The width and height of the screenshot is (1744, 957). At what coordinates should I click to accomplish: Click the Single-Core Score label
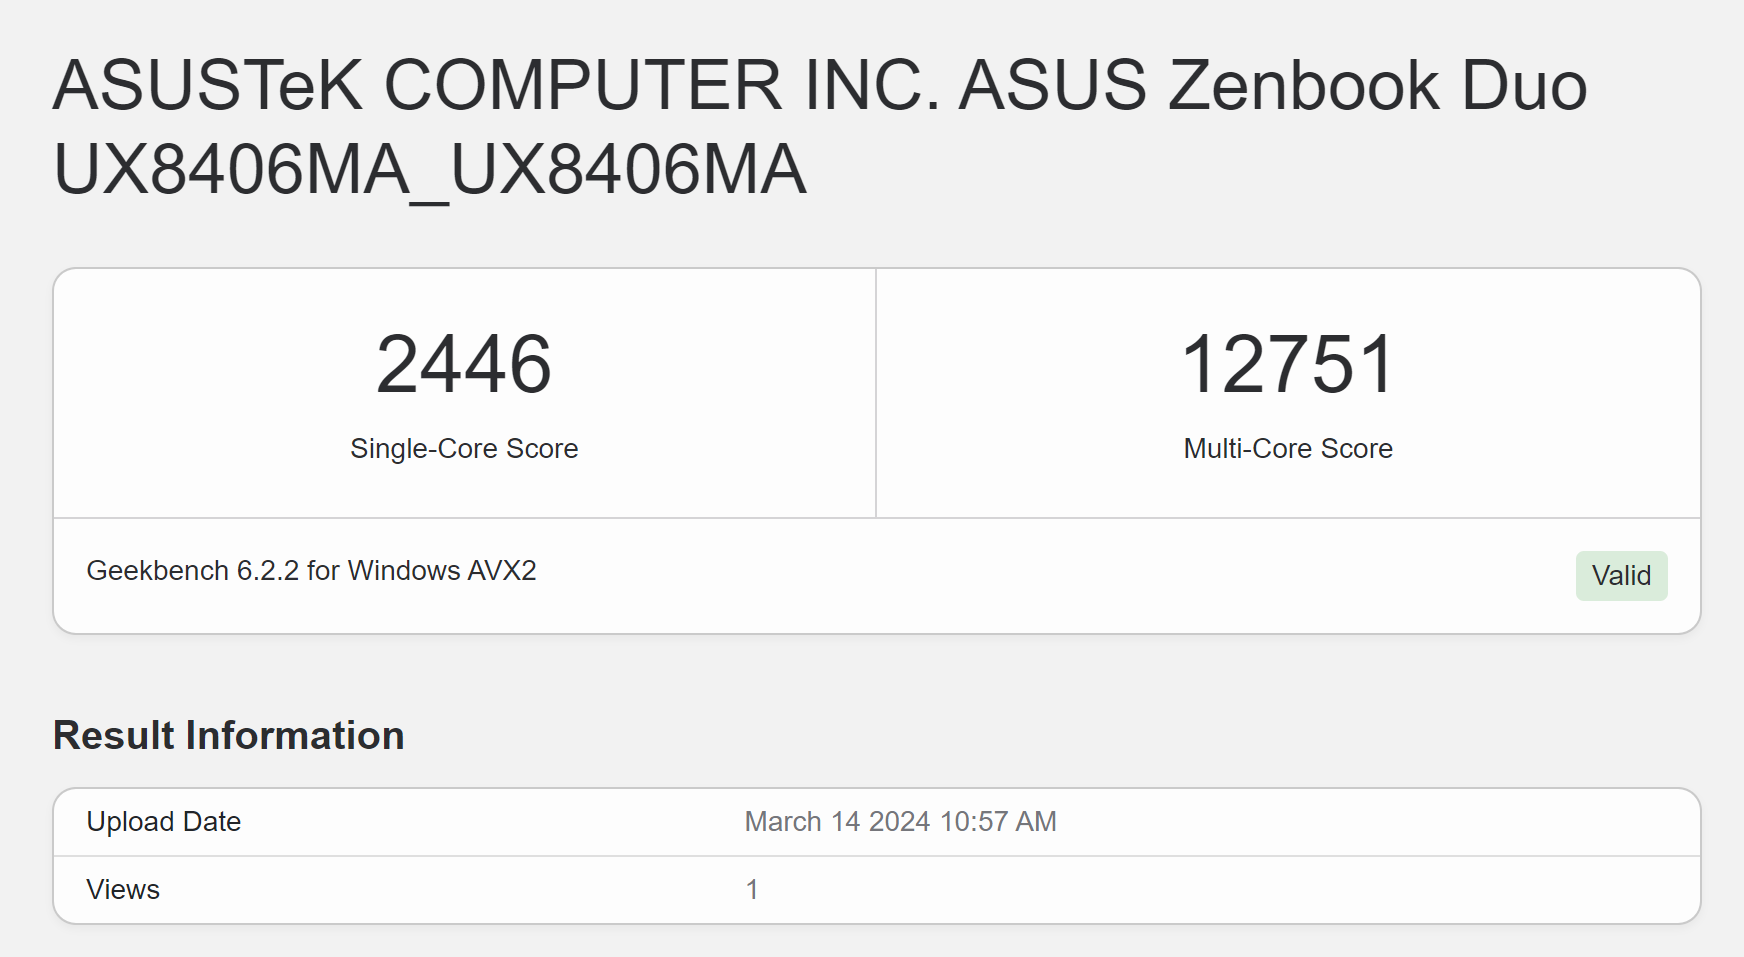tap(464, 449)
